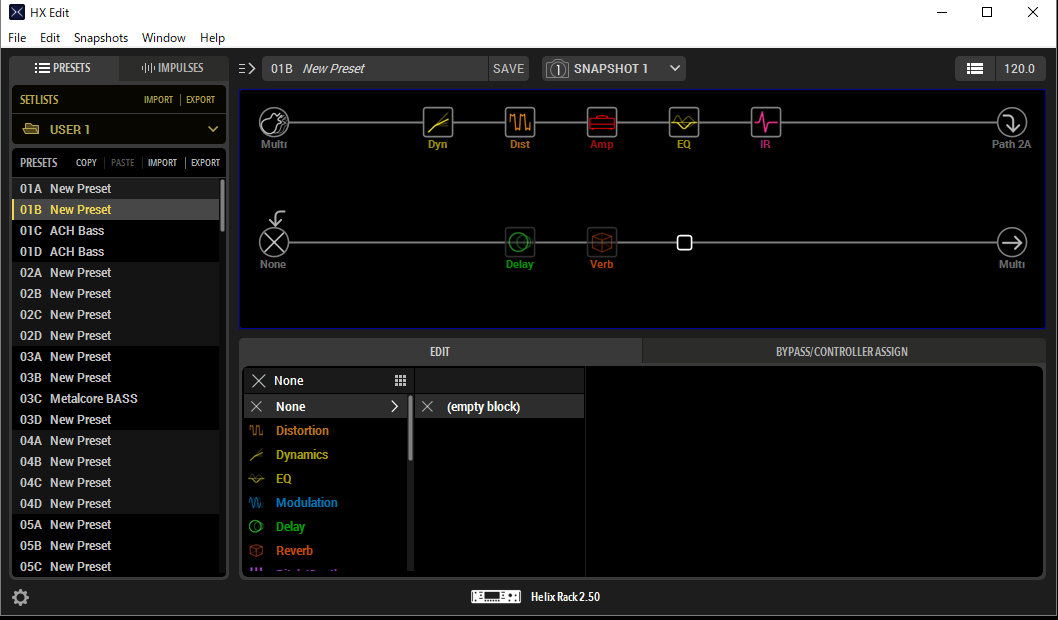
Task: Select the IR impulse response block
Action: pyautogui.click(x=766, y=123)
